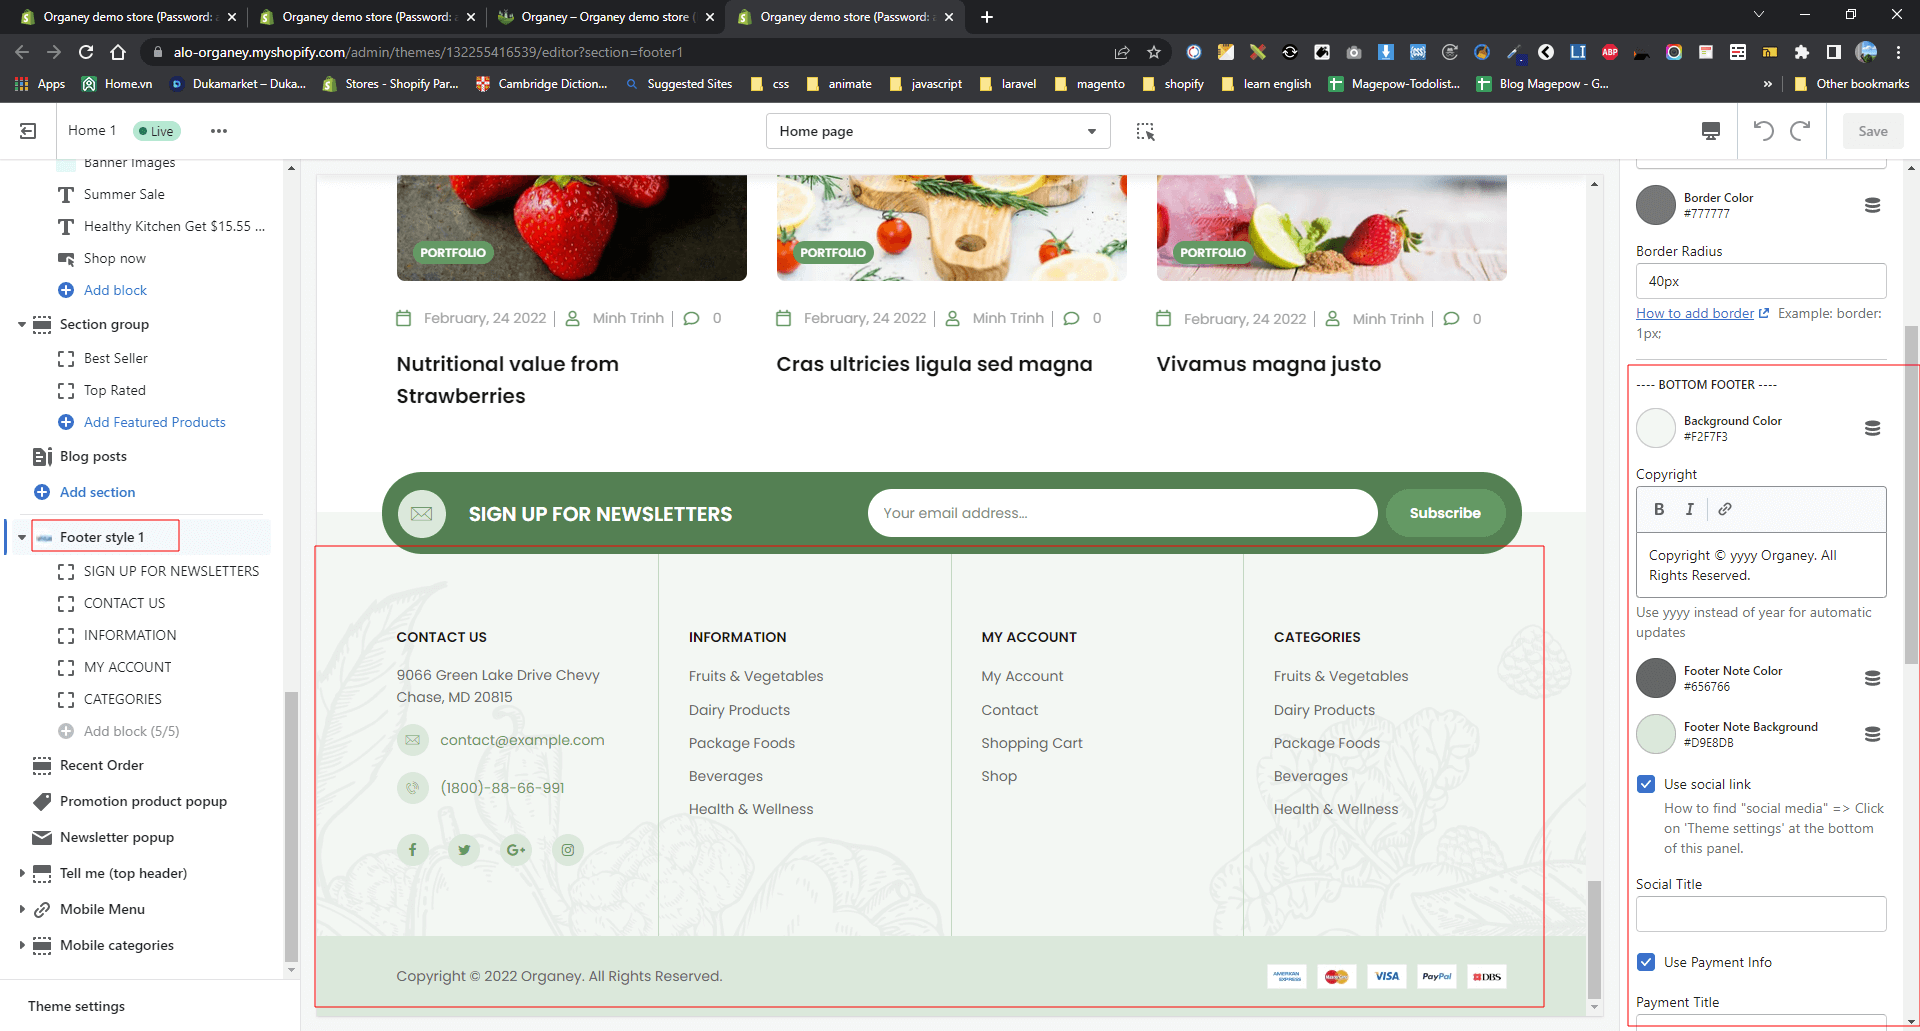The image size is (1920, 1031).
Task: Open the Home page template dropdown
Action: click(937, 131)
